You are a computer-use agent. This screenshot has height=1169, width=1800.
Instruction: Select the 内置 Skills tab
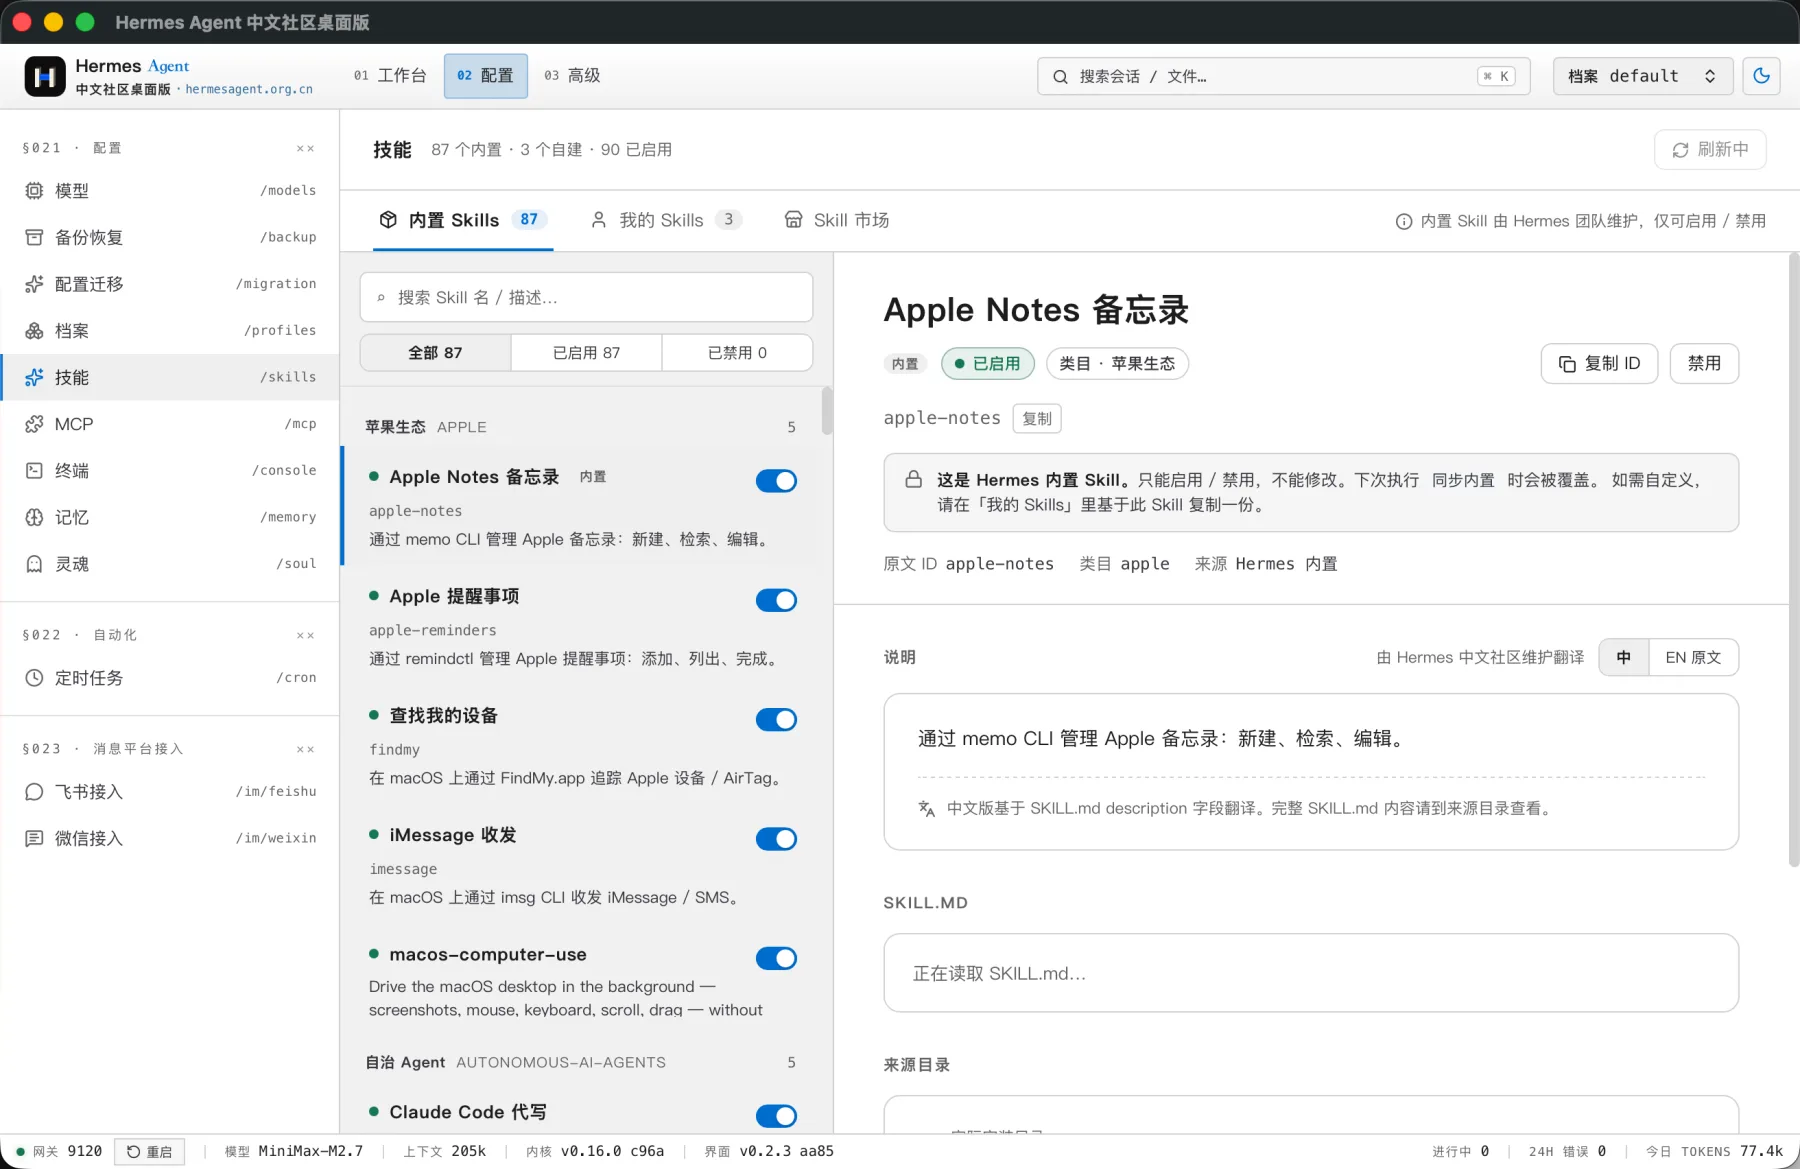click(463, 220)
